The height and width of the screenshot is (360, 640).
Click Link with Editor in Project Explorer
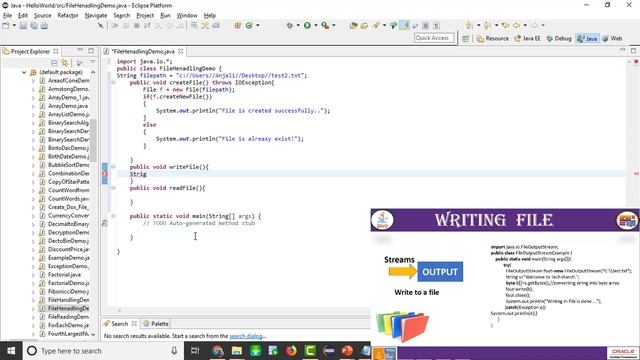pyautogui.click(x=65, y=62)
